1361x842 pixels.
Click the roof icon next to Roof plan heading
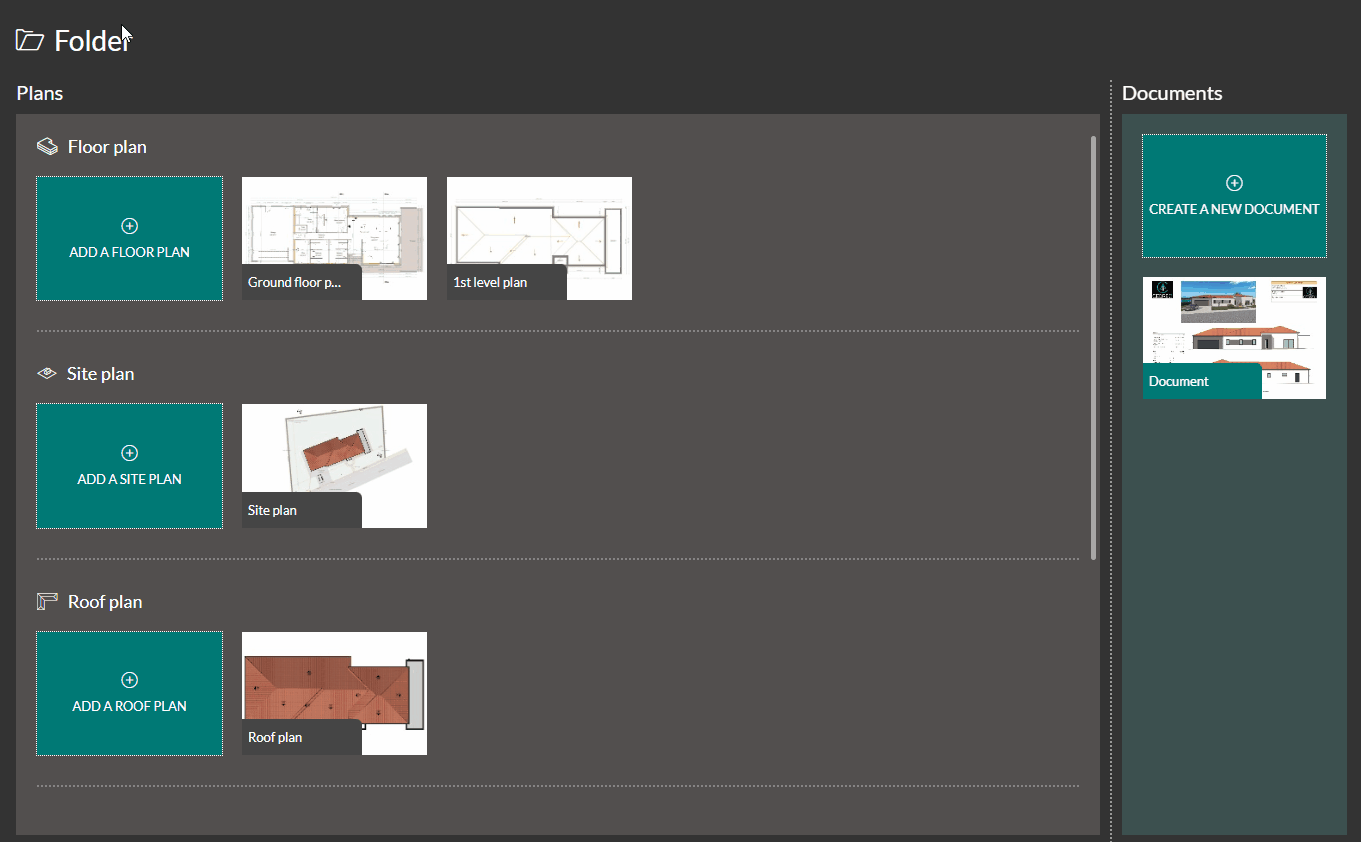(x=46, y=599)
